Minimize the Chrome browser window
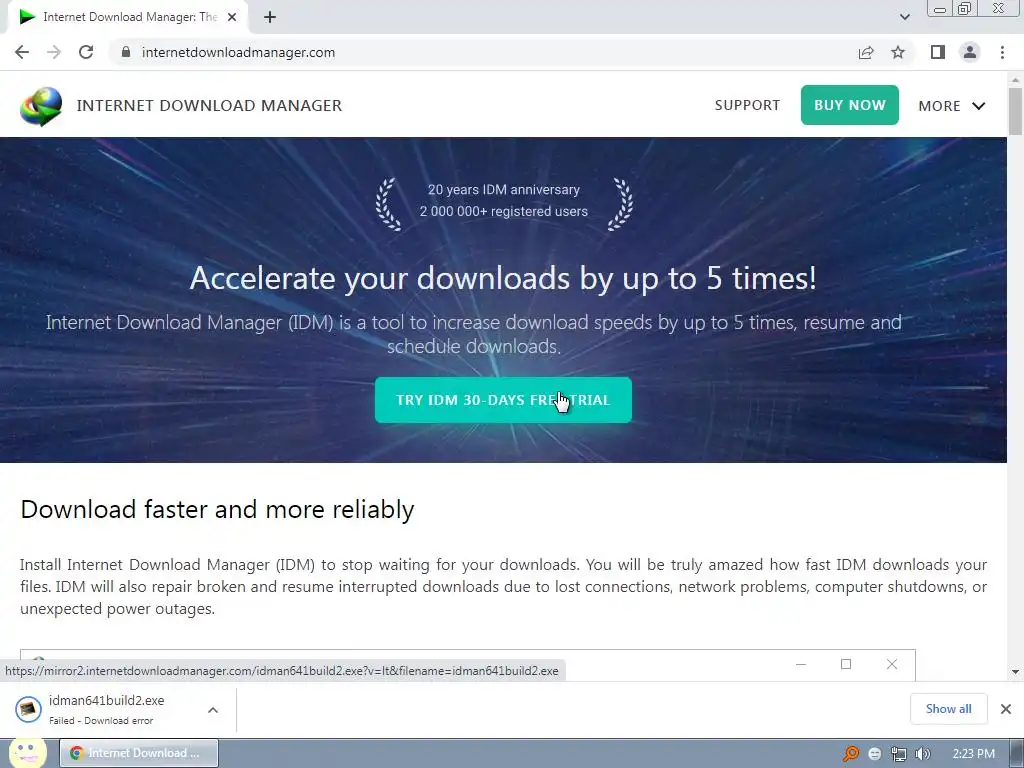This screenshot has width=1024, height=768. (940, 9)
